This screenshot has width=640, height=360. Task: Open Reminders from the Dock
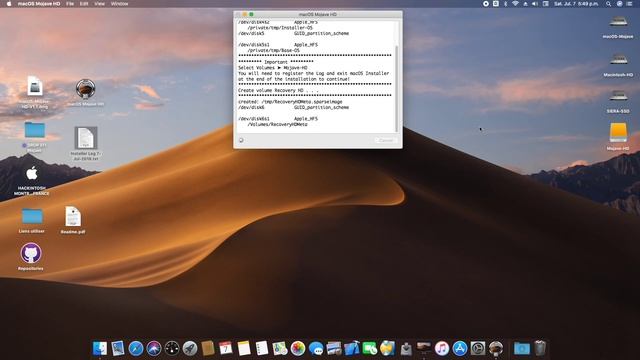point(262,348)
